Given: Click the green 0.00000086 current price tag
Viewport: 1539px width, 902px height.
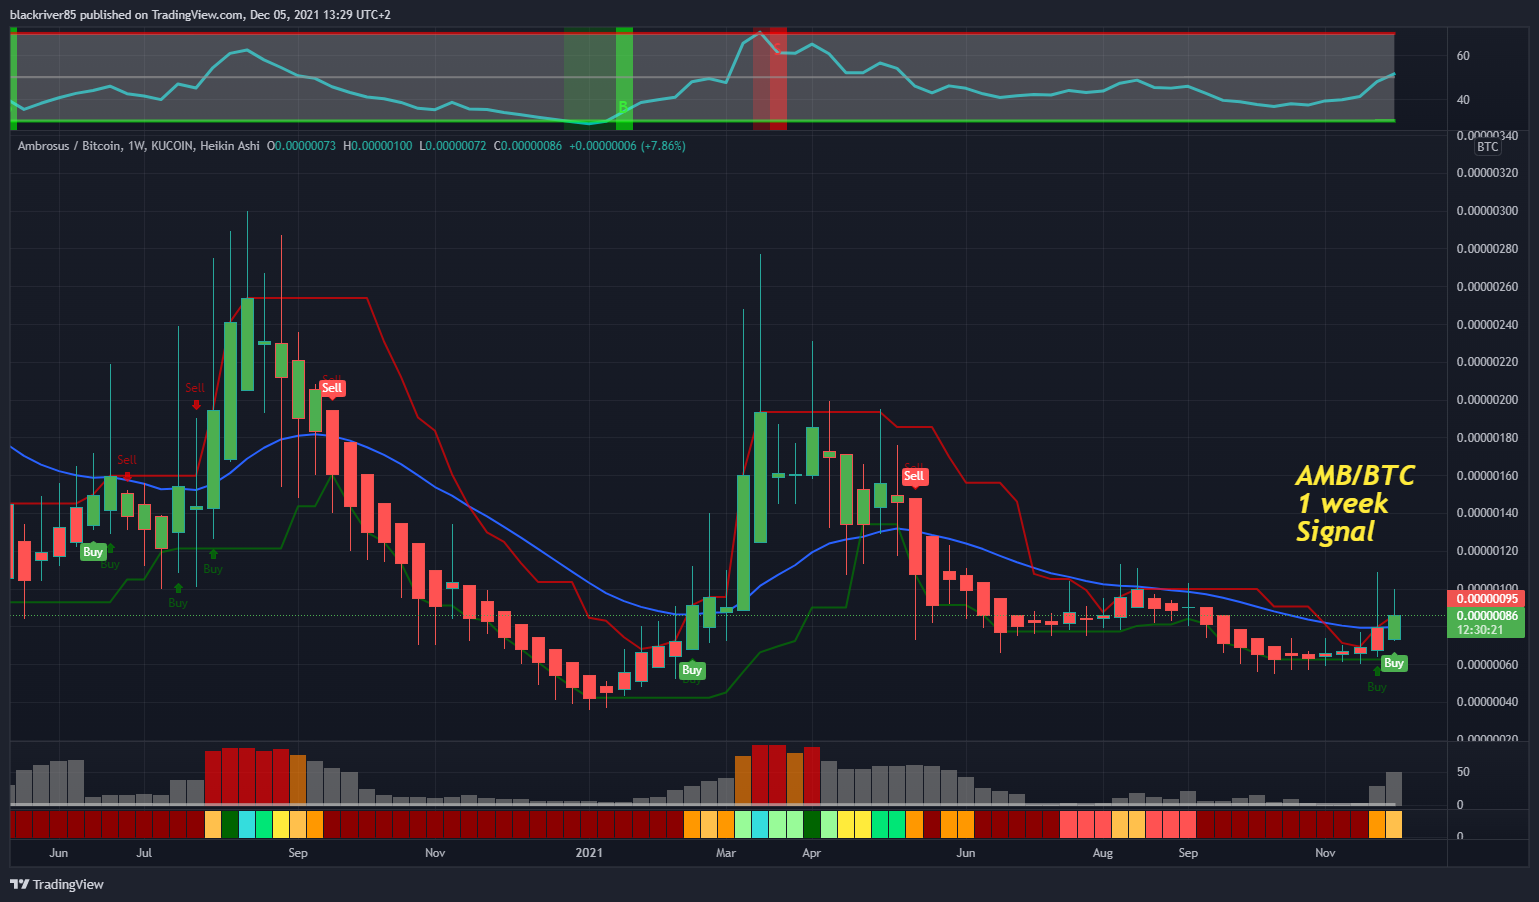Looking at the screenshot, I should [1486, 616].
